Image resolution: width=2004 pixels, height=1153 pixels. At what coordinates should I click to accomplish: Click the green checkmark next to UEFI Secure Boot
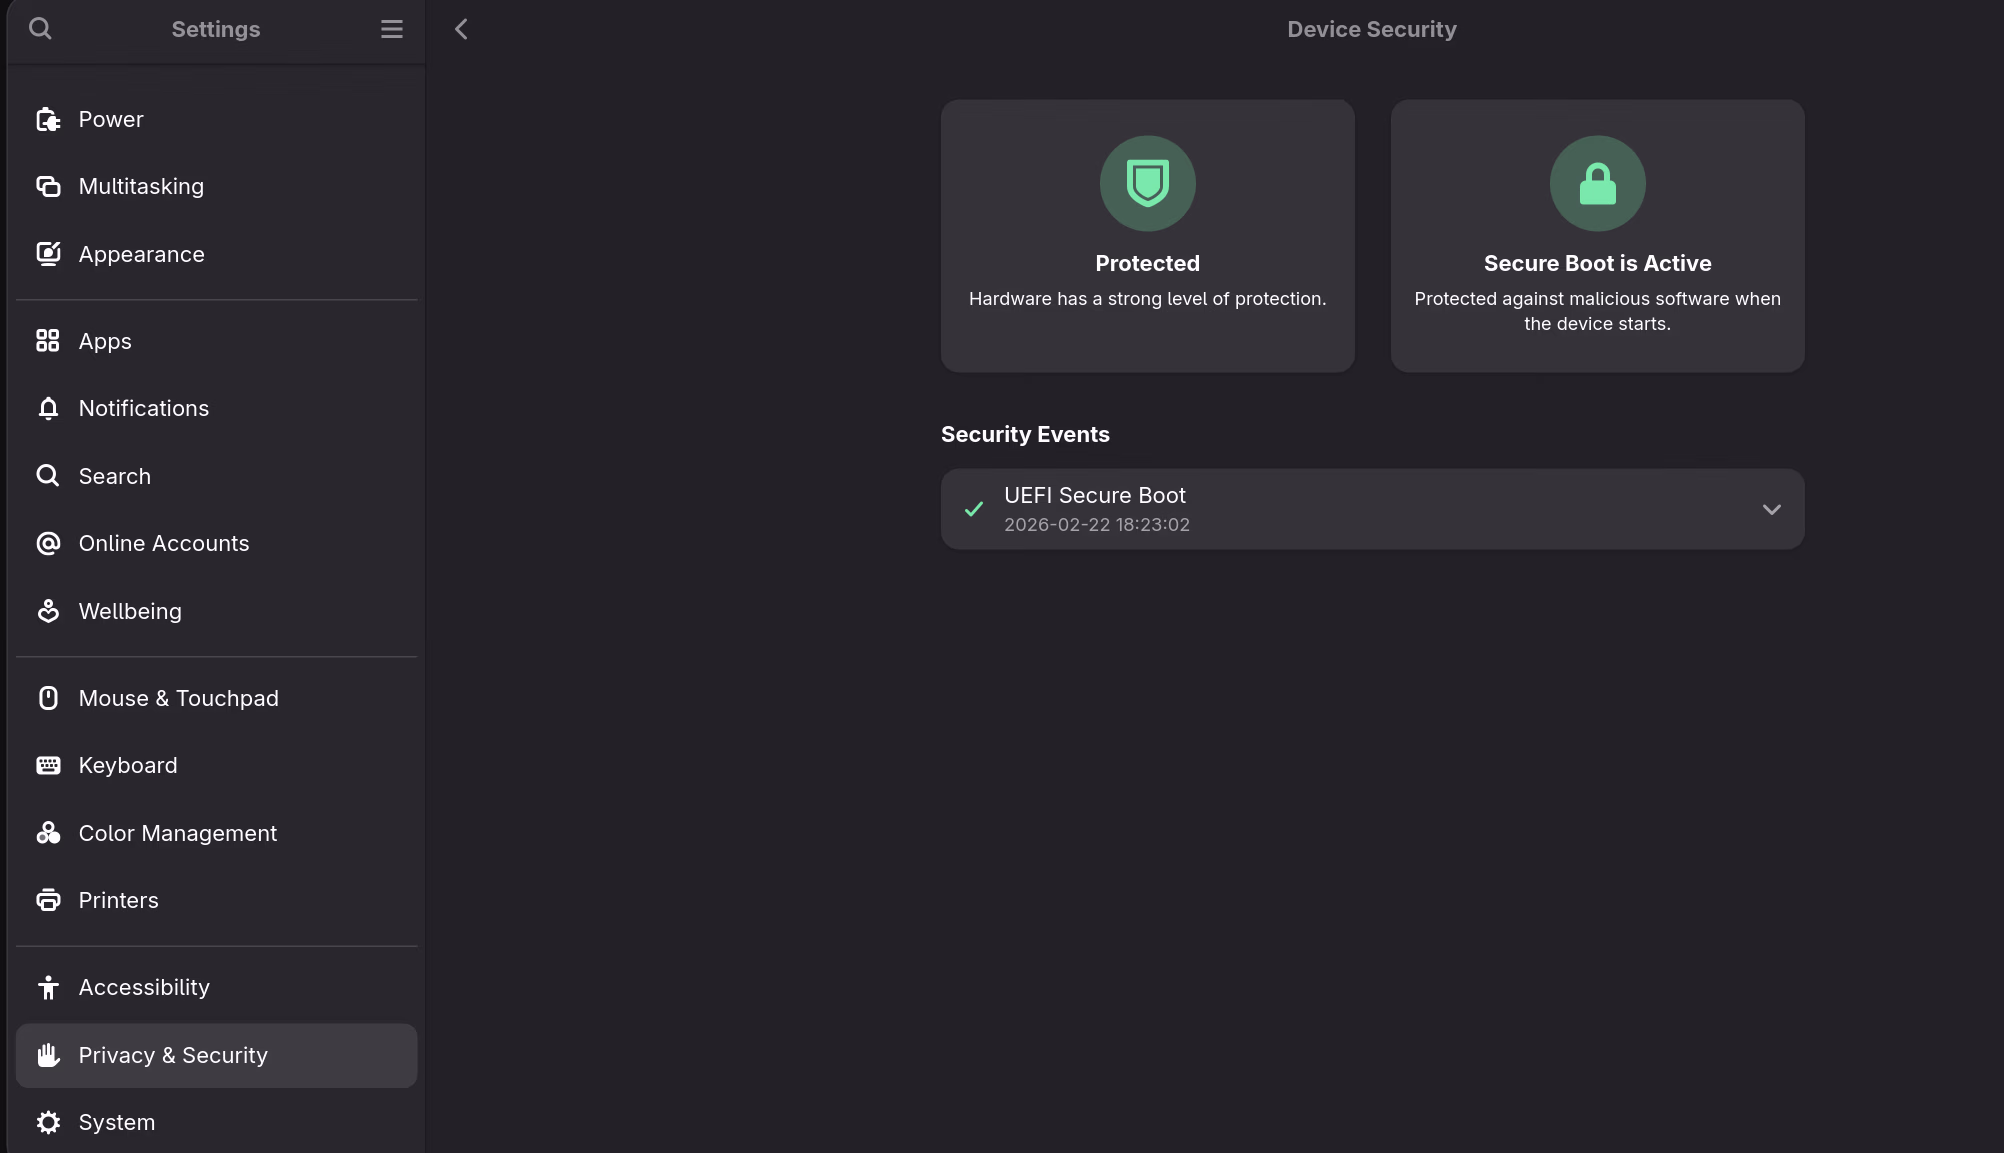pos(974,509)
